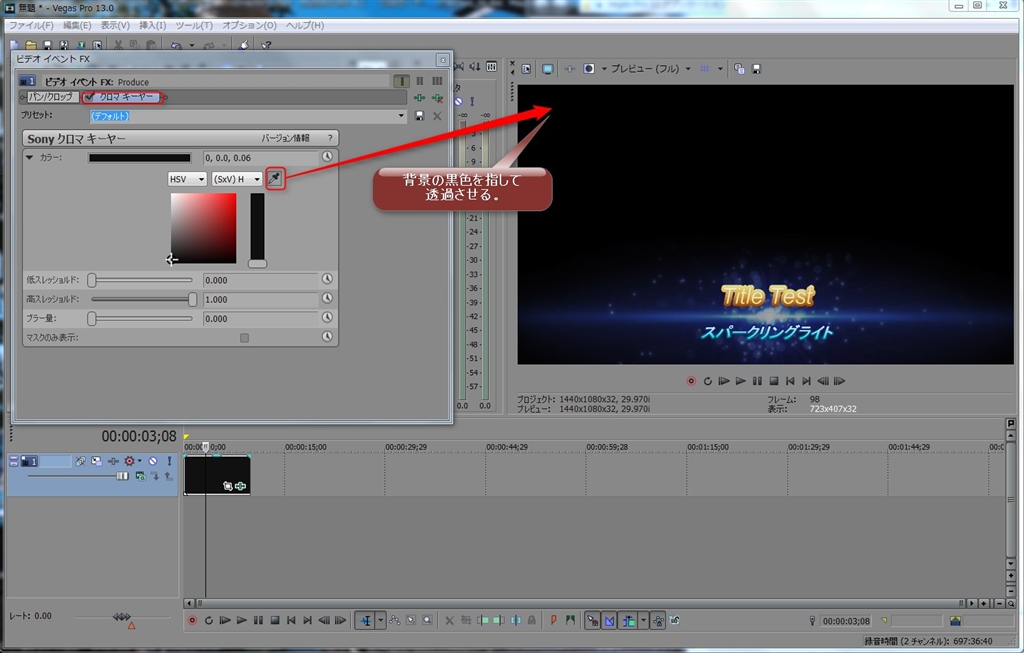Create a new project from toolbar

point(14,45)
